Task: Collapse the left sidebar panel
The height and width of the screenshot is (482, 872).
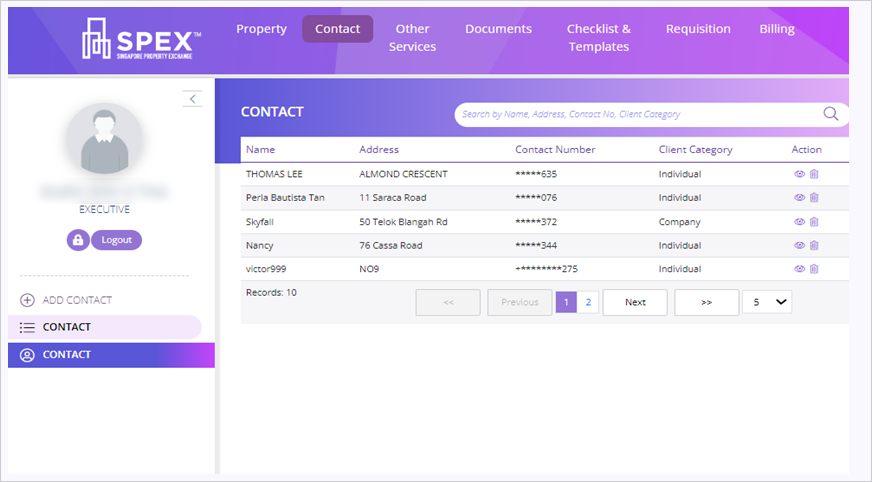Action: 192,98
